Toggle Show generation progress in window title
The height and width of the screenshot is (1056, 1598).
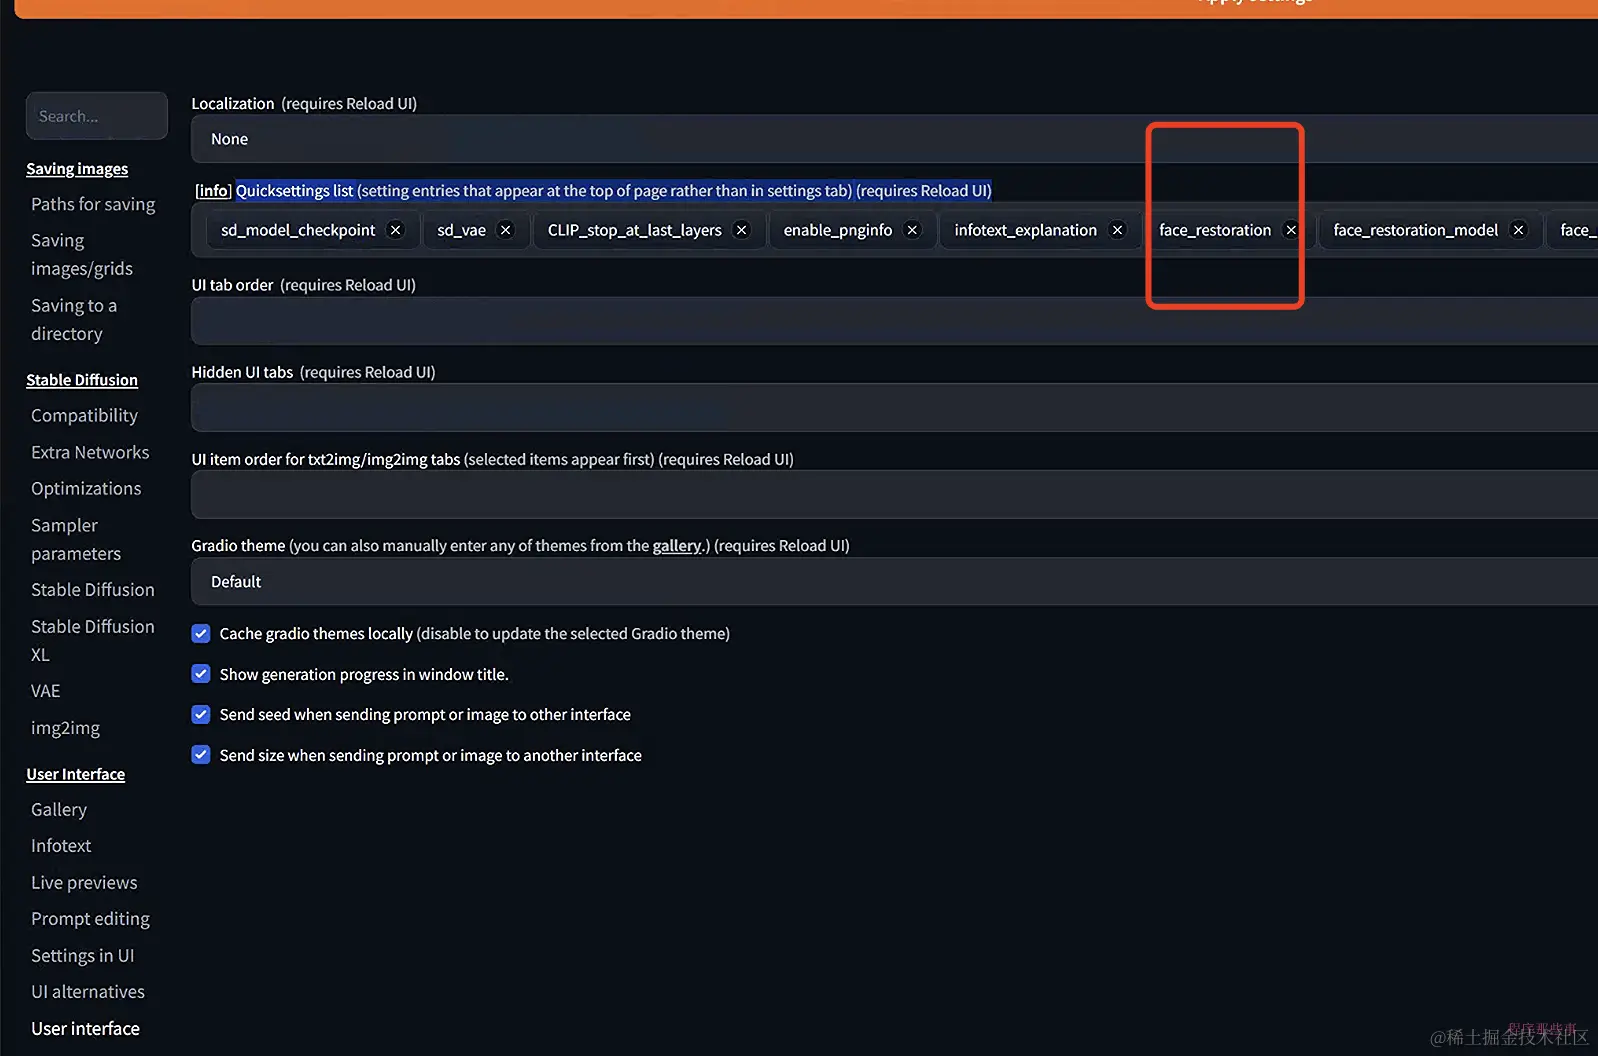(201, 674)
